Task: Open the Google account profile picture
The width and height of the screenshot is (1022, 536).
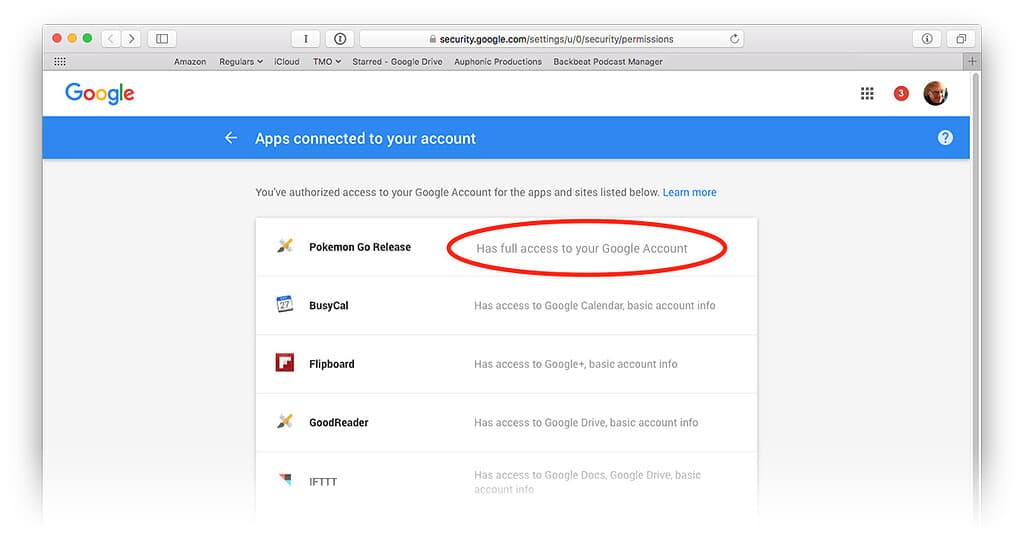Action: pyautogui.click(x=935, y=93)
